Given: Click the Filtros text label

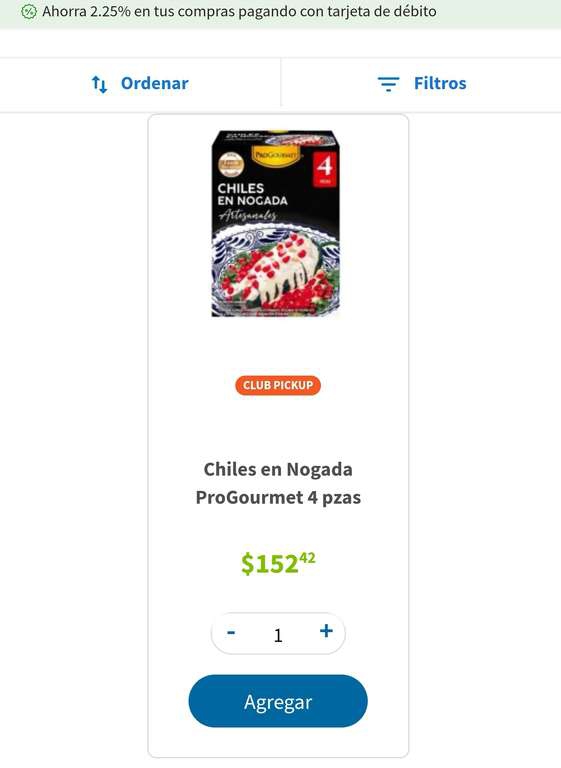Looking at the screenshot, I should [x=440, y=84].
